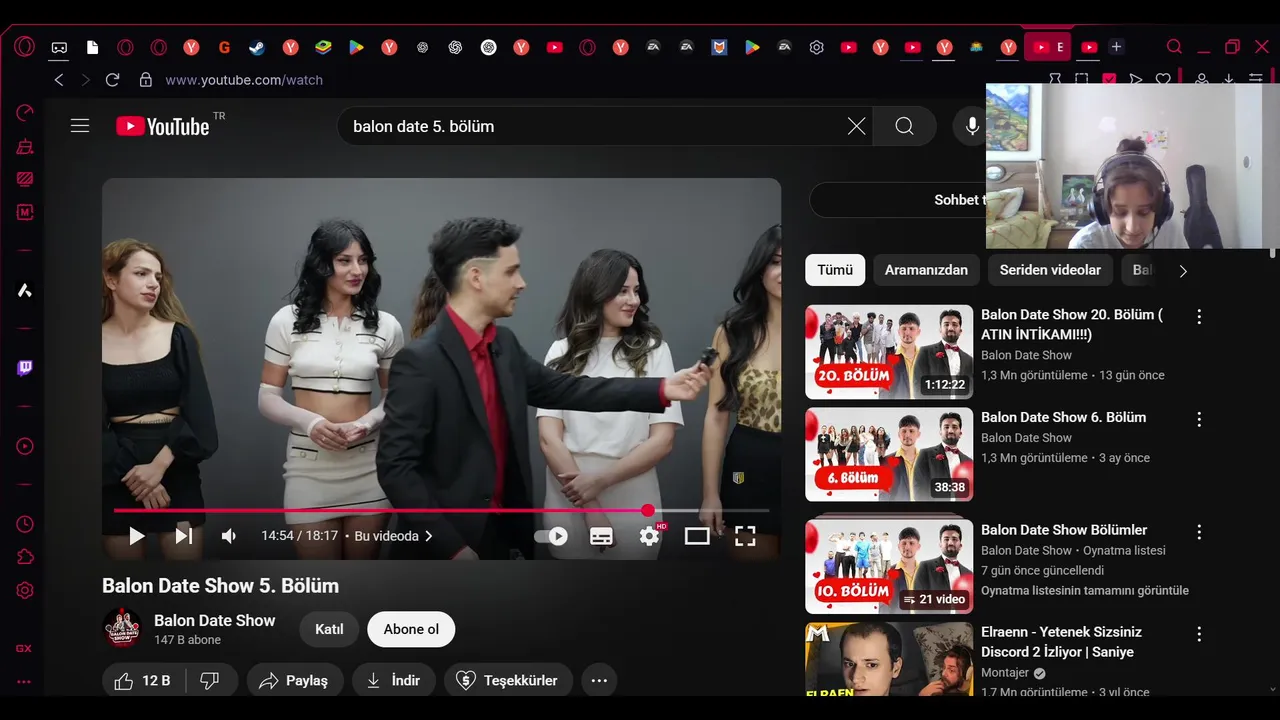Select the 'Tümü' filter chip

click(x=835, y=270)
